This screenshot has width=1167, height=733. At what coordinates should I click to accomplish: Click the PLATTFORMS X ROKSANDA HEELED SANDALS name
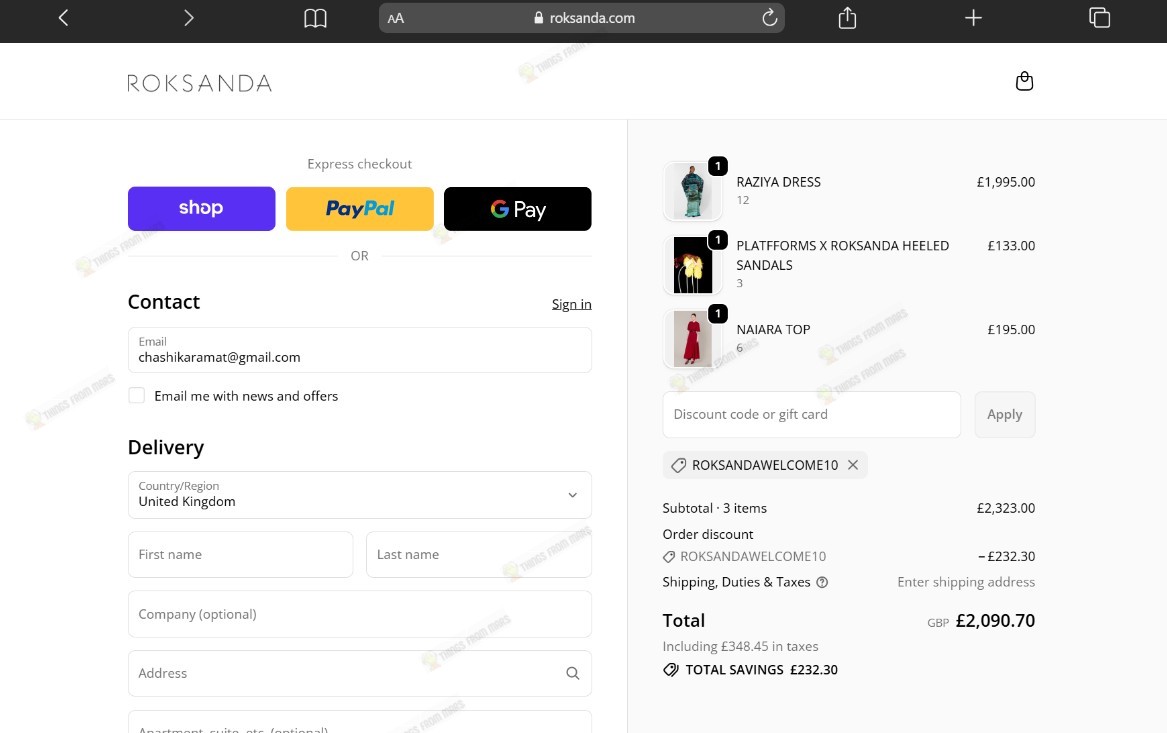[x=843, y=255]
